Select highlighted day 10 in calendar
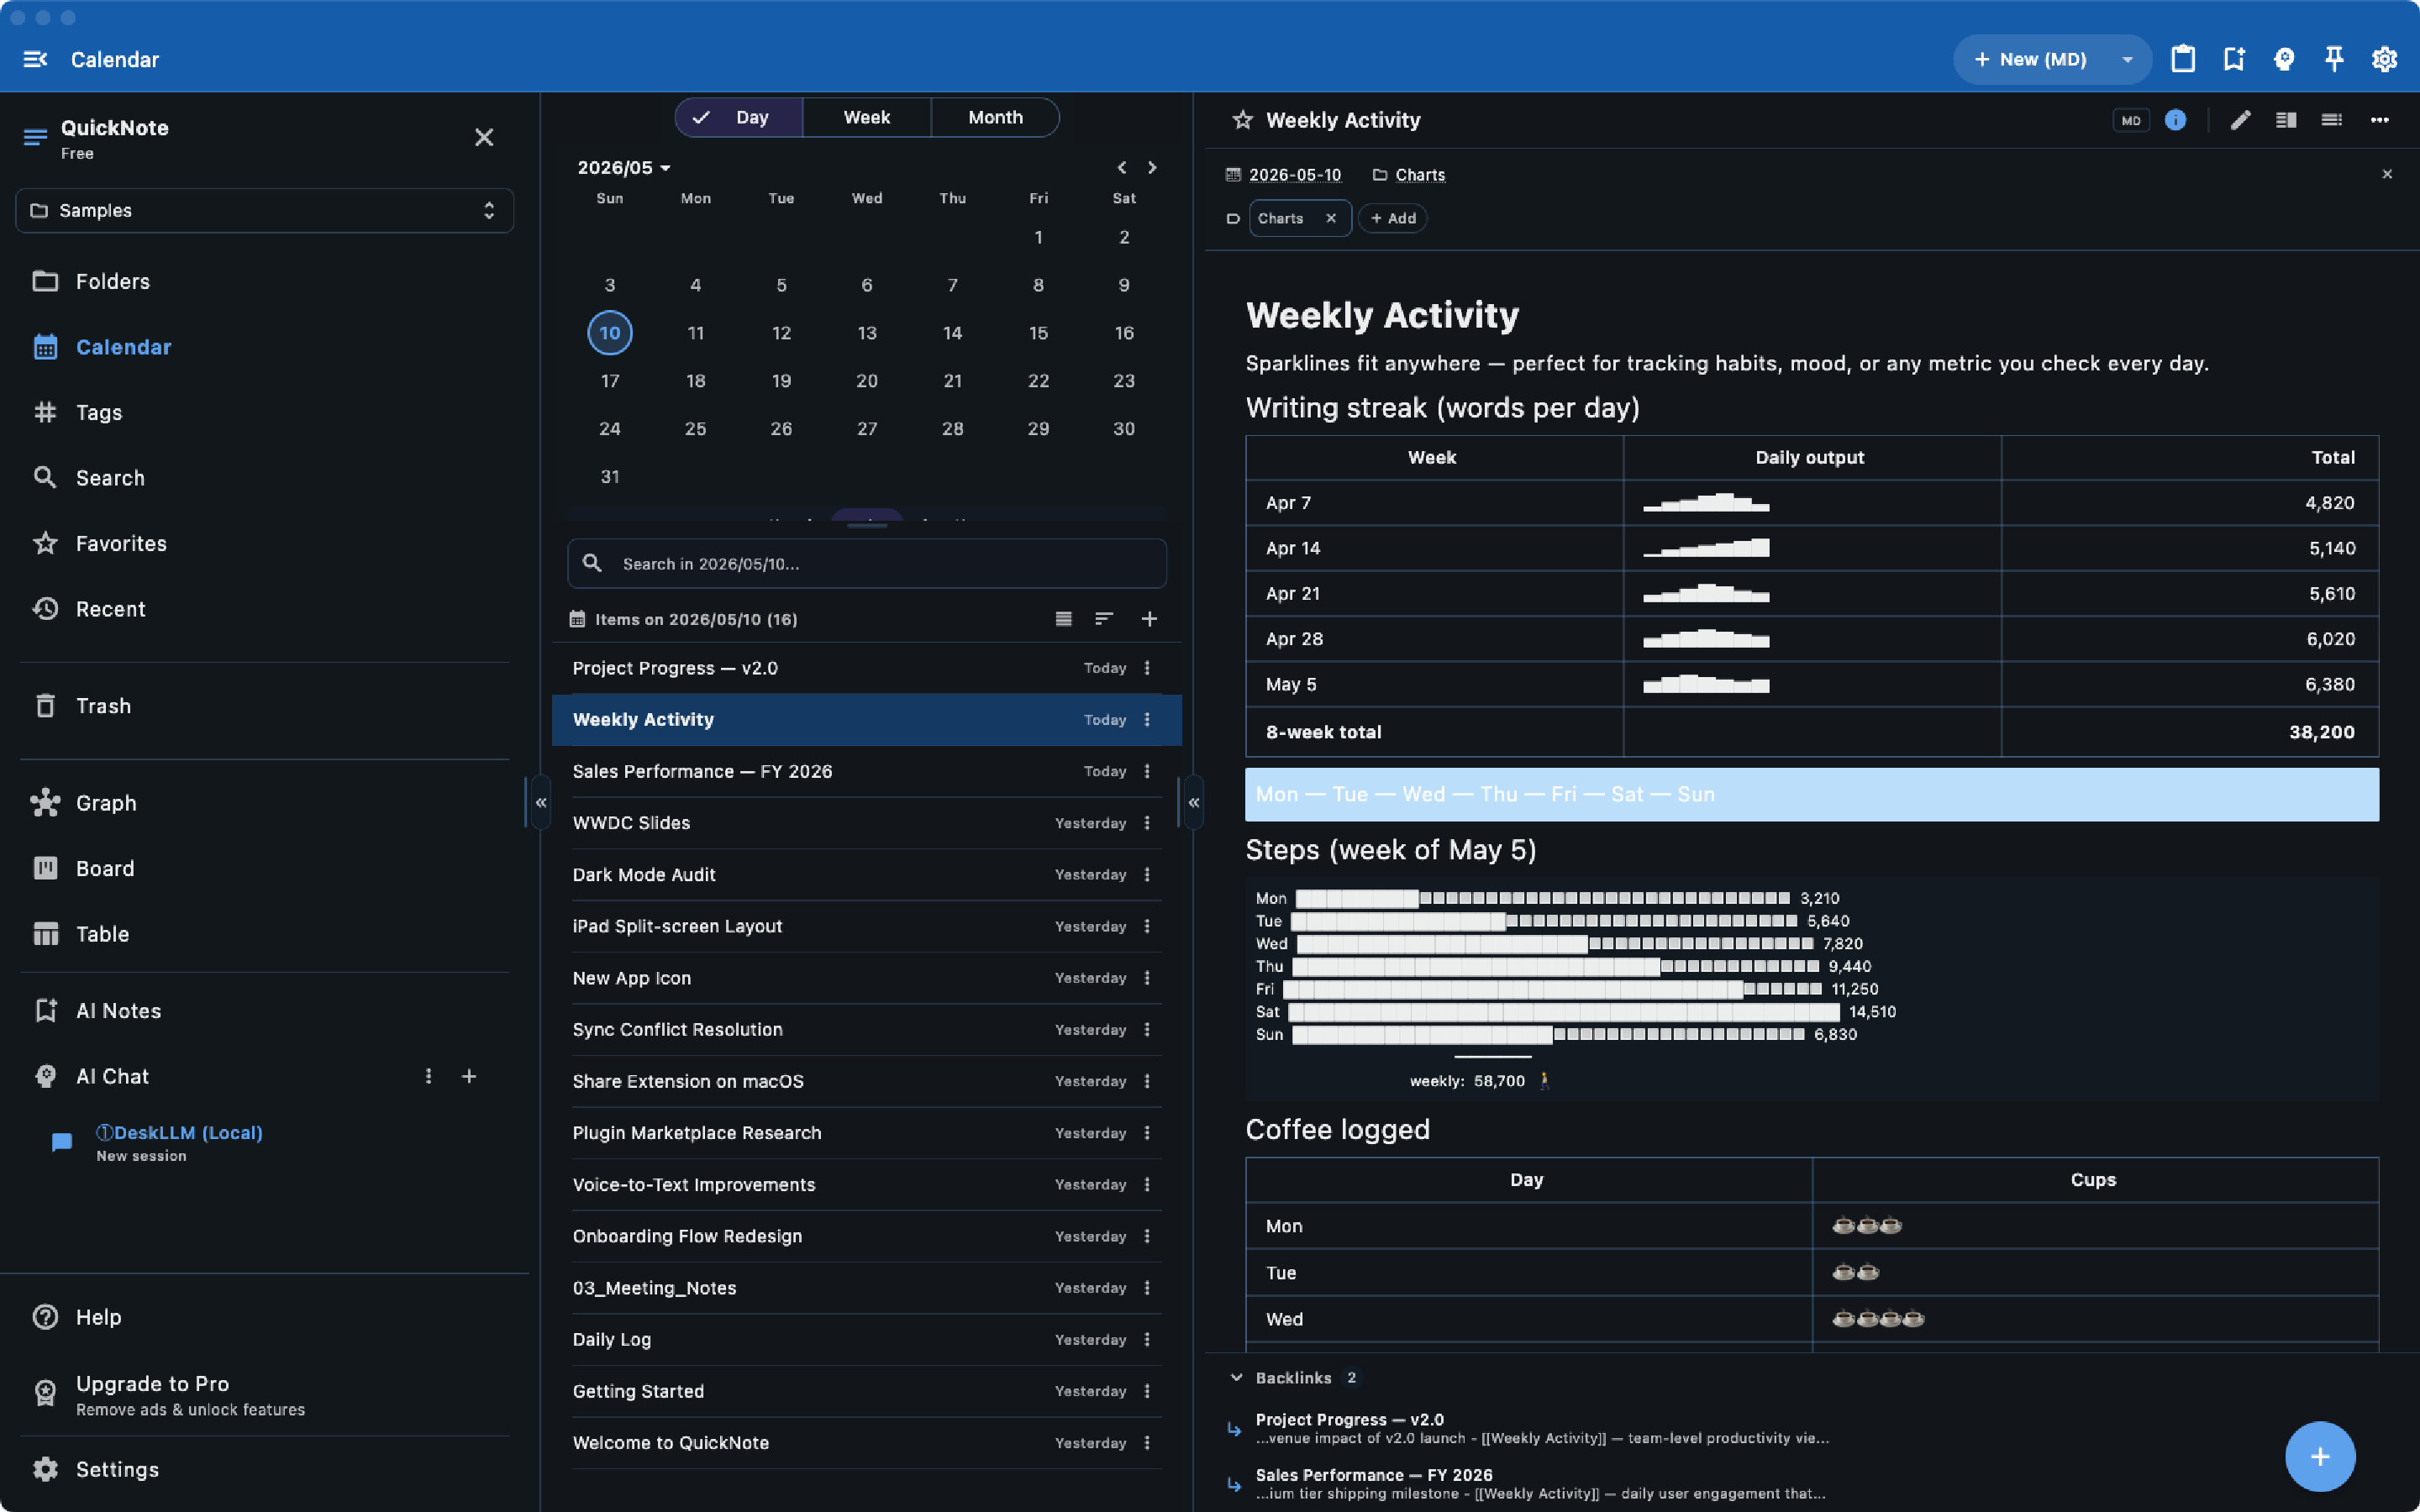 tap(609, 333)
